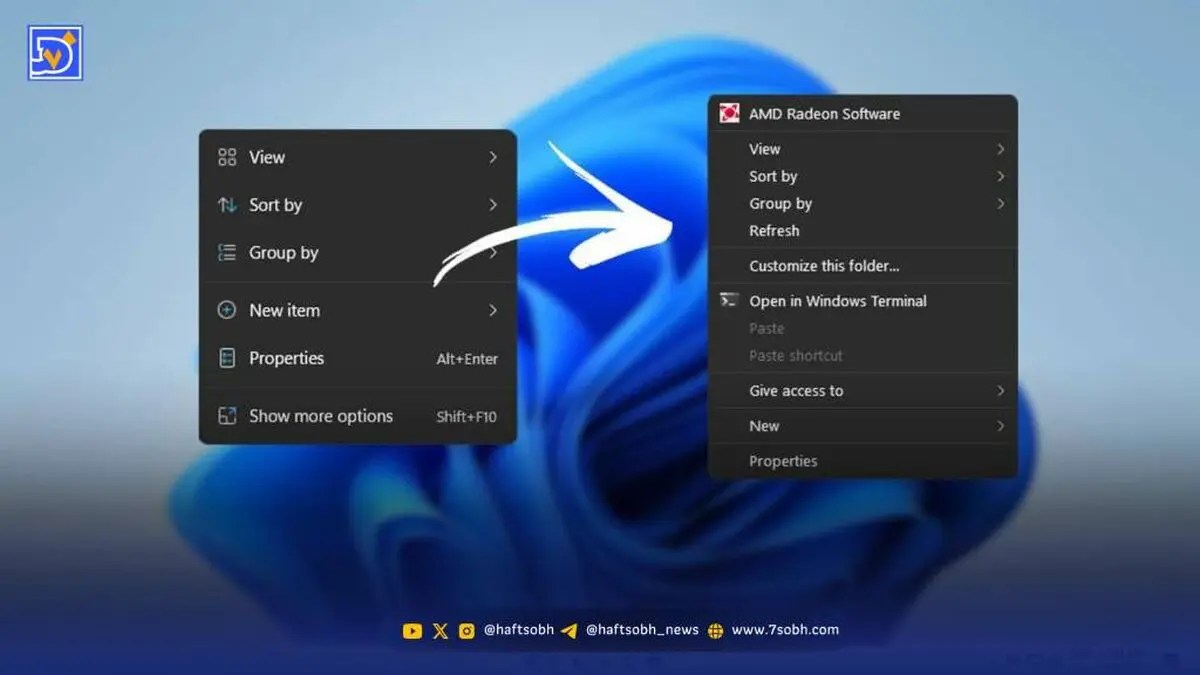This screenshot has width=1200, height=675.
Task: Choose Group by in the left context menu
Action: pyautogui.click(x=358, y=253)
